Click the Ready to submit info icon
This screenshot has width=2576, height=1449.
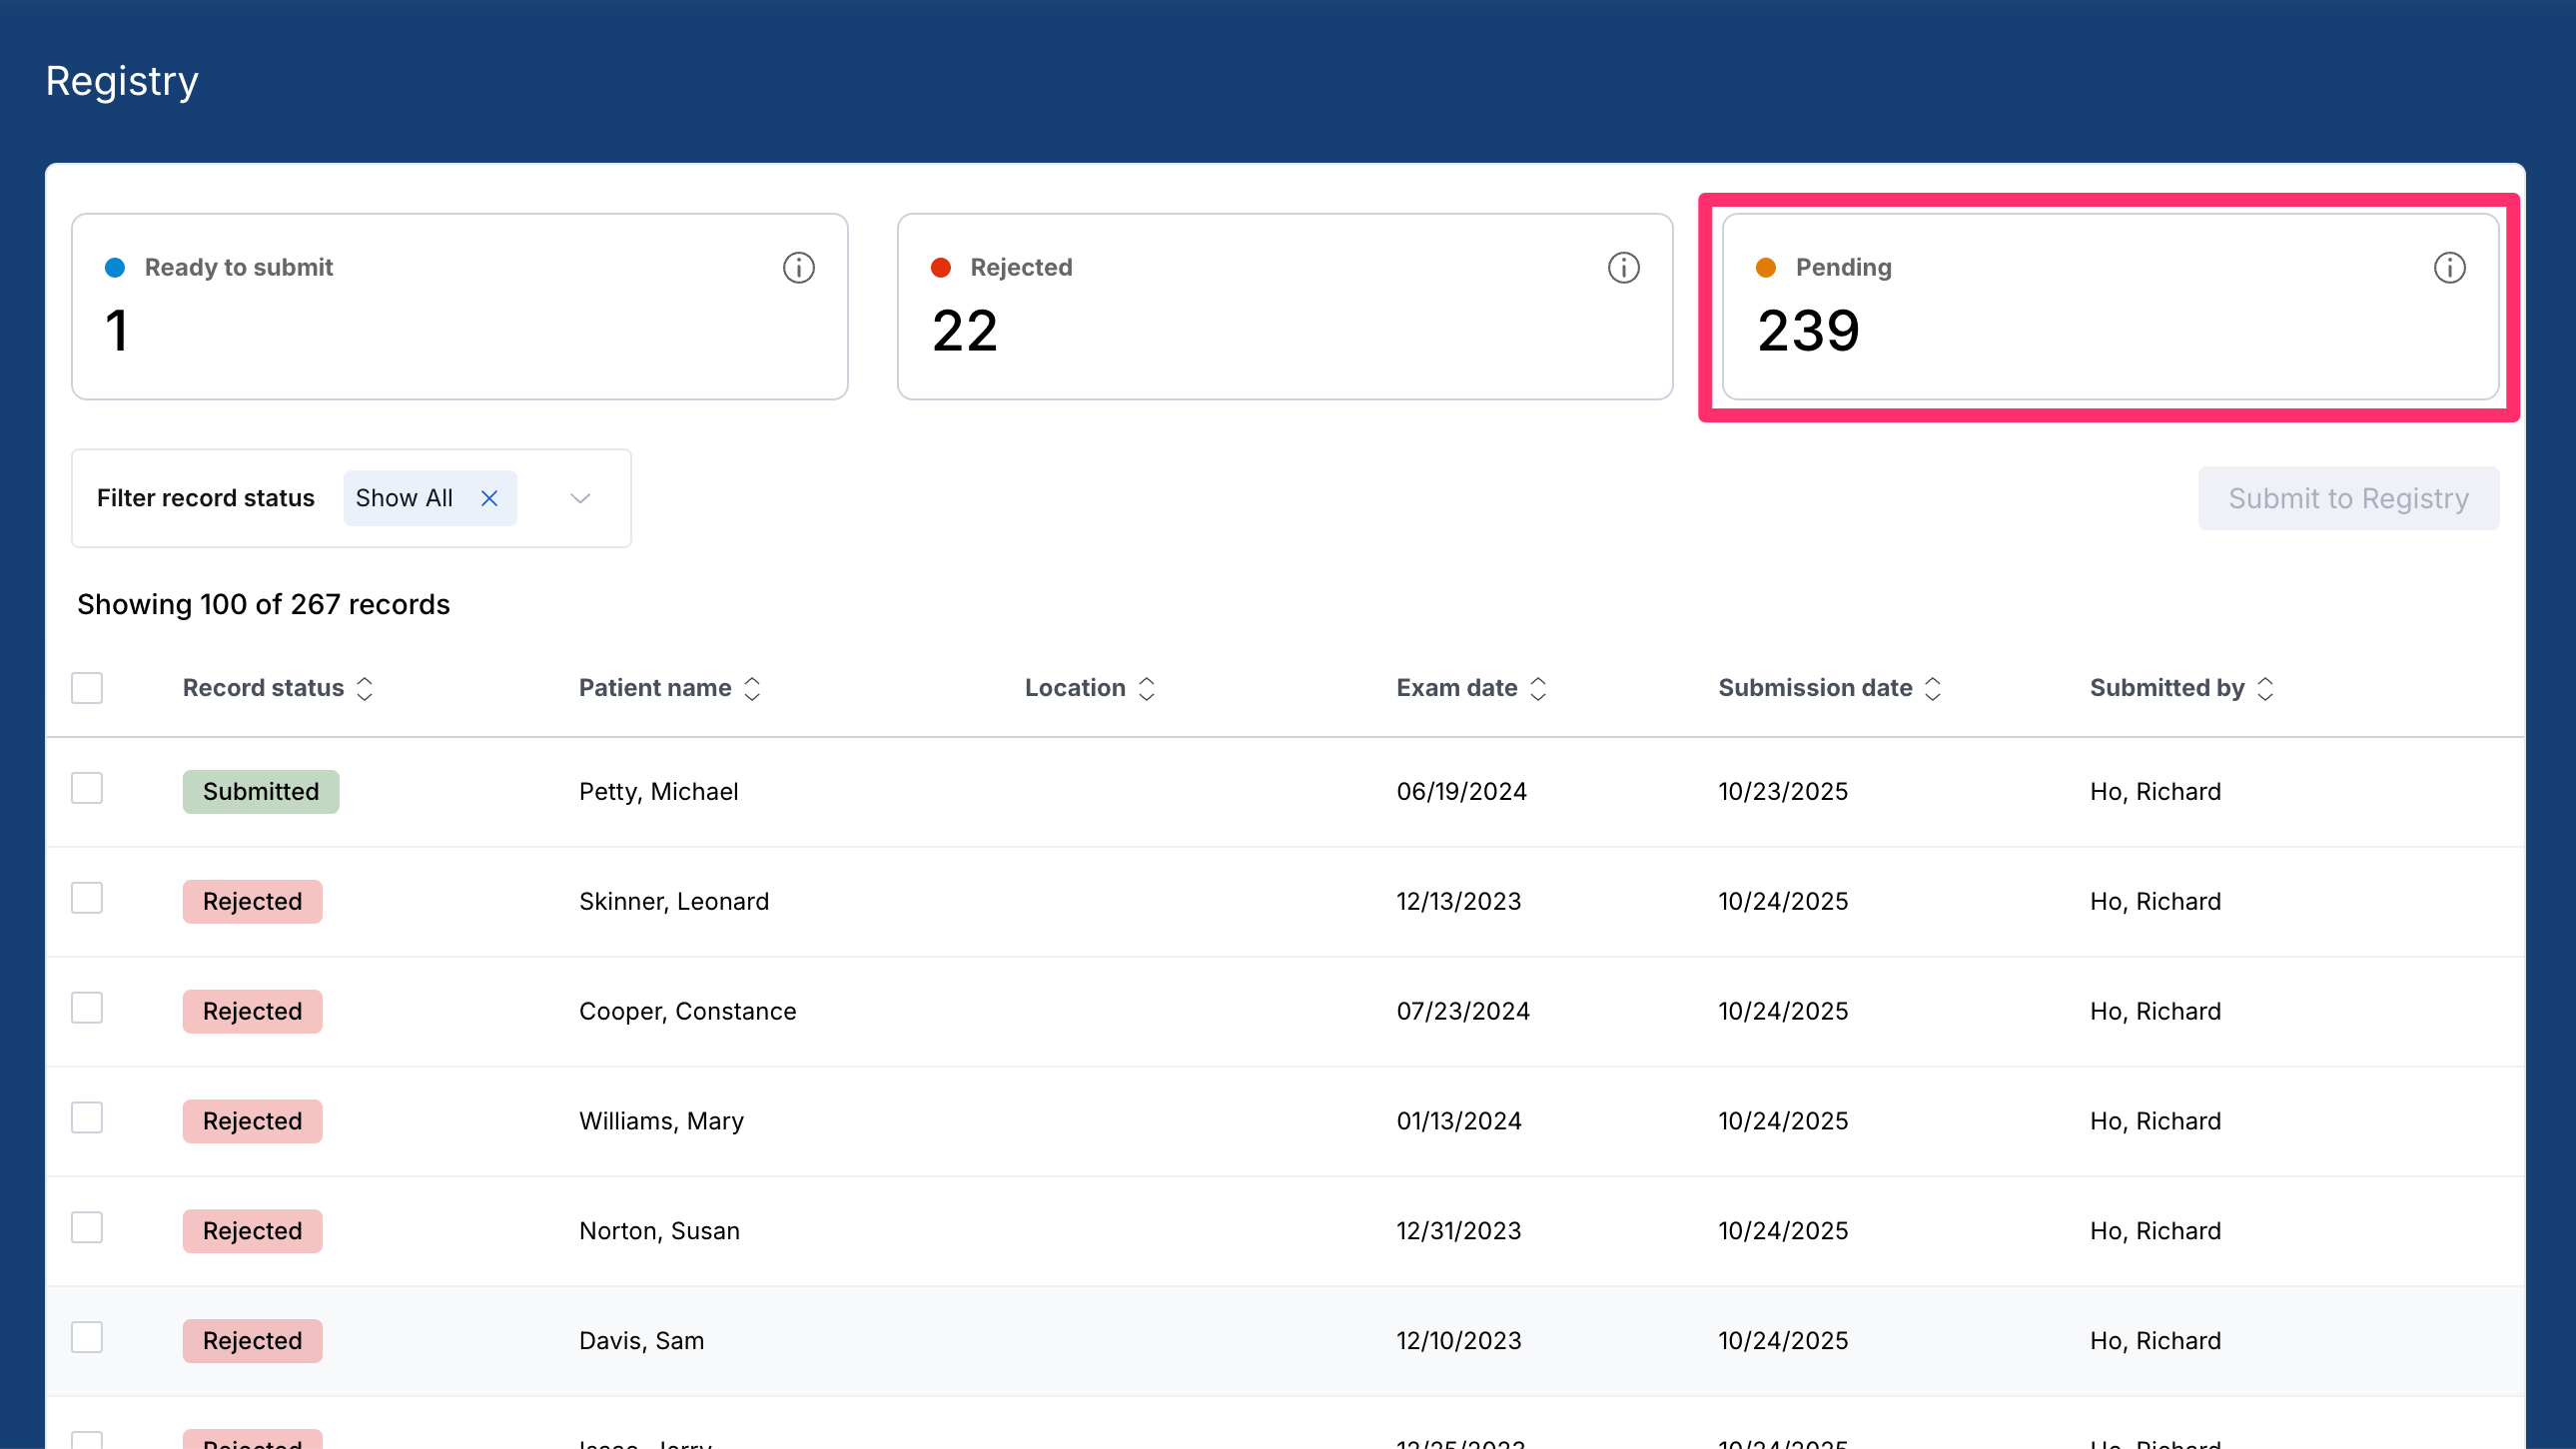[798, 268]
